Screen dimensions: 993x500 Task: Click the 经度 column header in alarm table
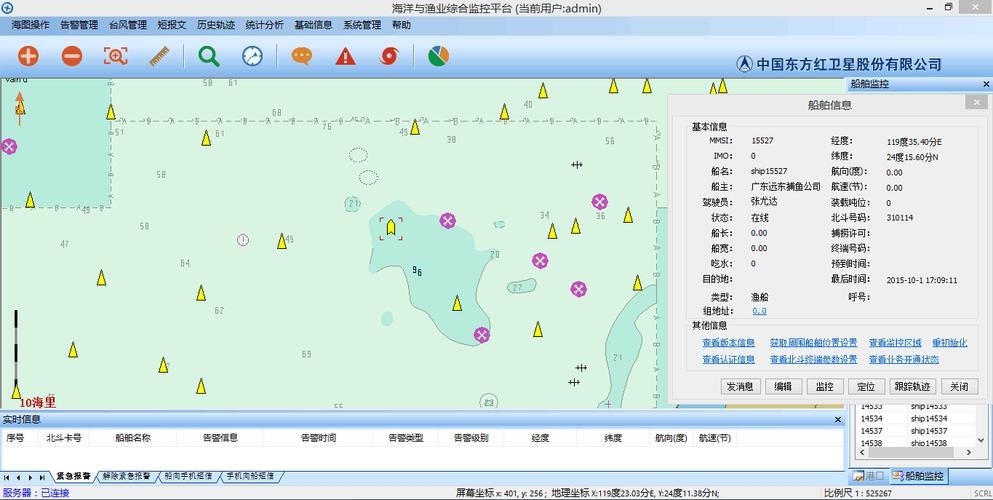pos(540,438)
